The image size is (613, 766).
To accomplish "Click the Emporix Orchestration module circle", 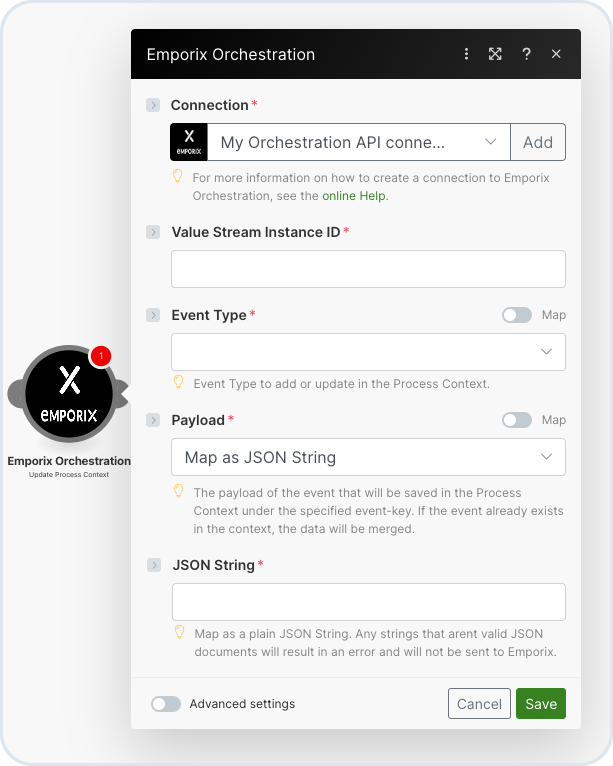I will pyautogui.click(x=68, y=394).
